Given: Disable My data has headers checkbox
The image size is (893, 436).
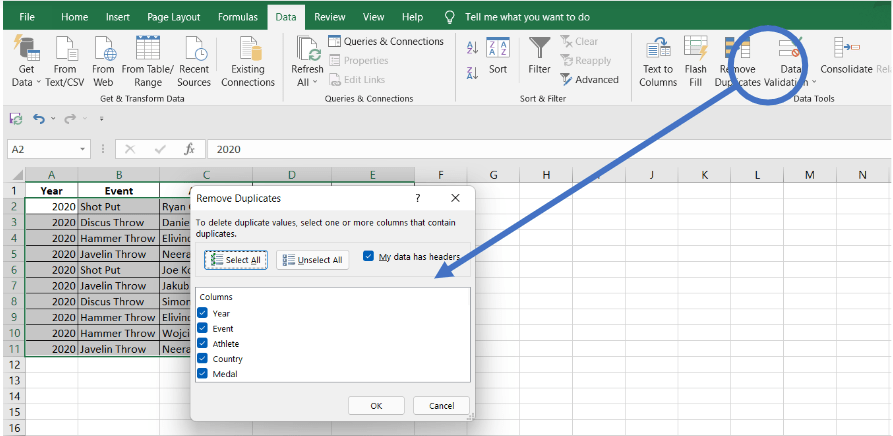Looking at the screenshot, I should (369, 257).
